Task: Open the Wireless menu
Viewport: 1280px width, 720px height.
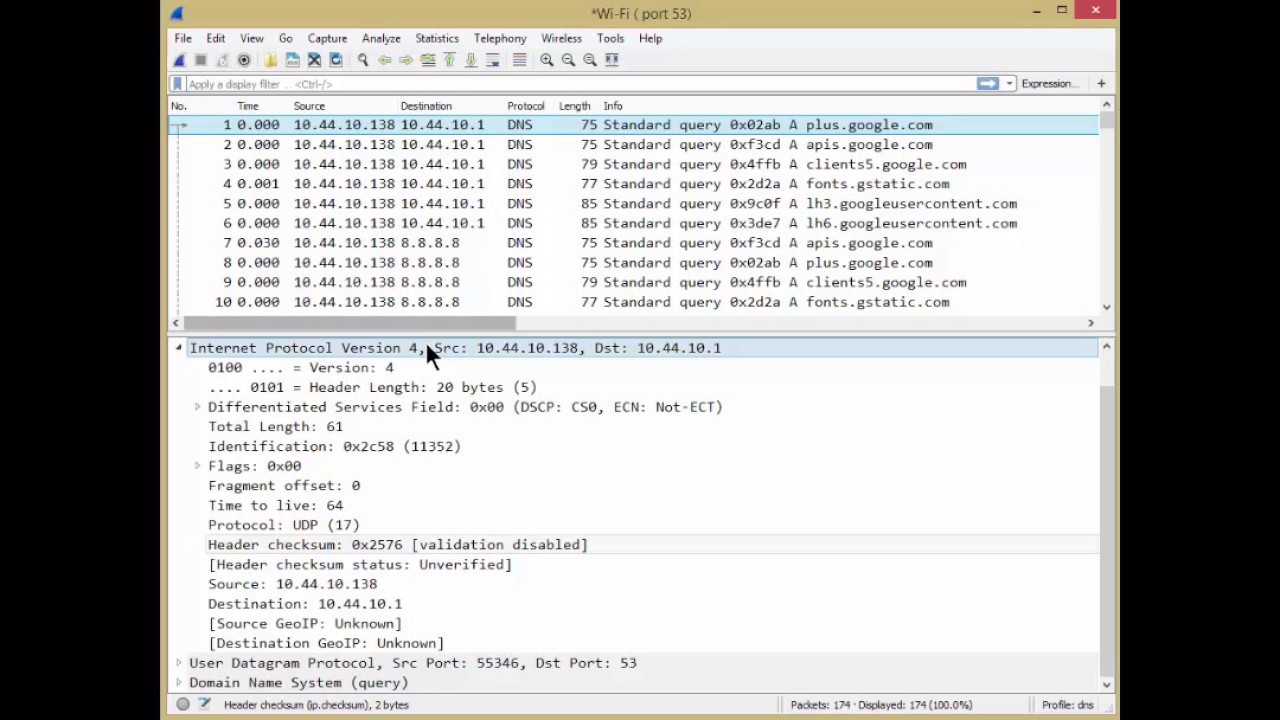Action: pos(561,38)
